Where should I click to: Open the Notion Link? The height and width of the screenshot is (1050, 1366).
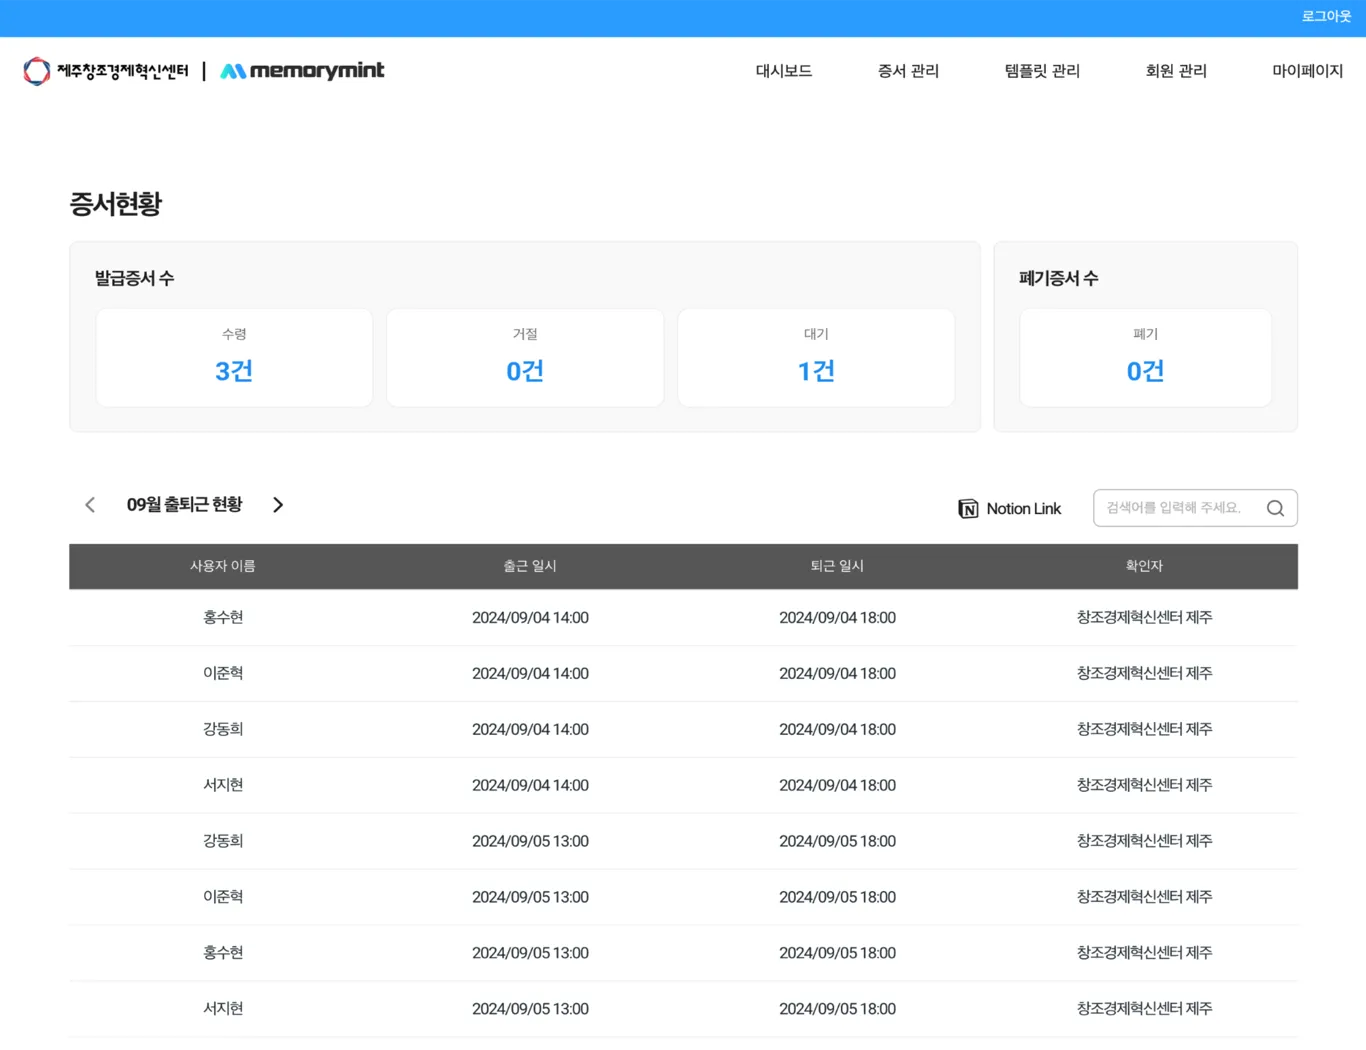(x=1010, y=509)
